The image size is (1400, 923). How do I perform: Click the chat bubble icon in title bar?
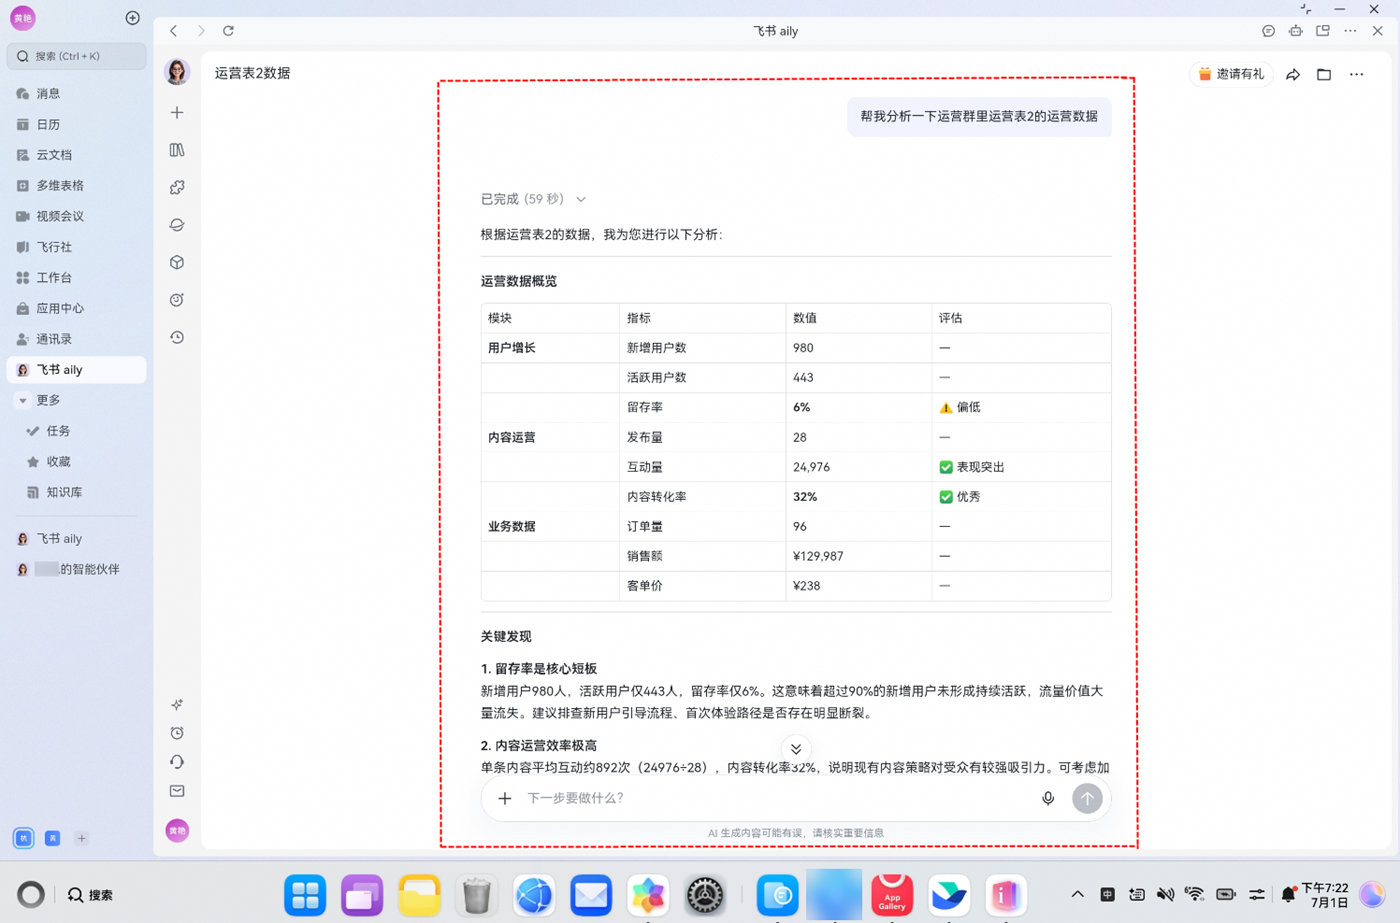tap(1268, 31)
